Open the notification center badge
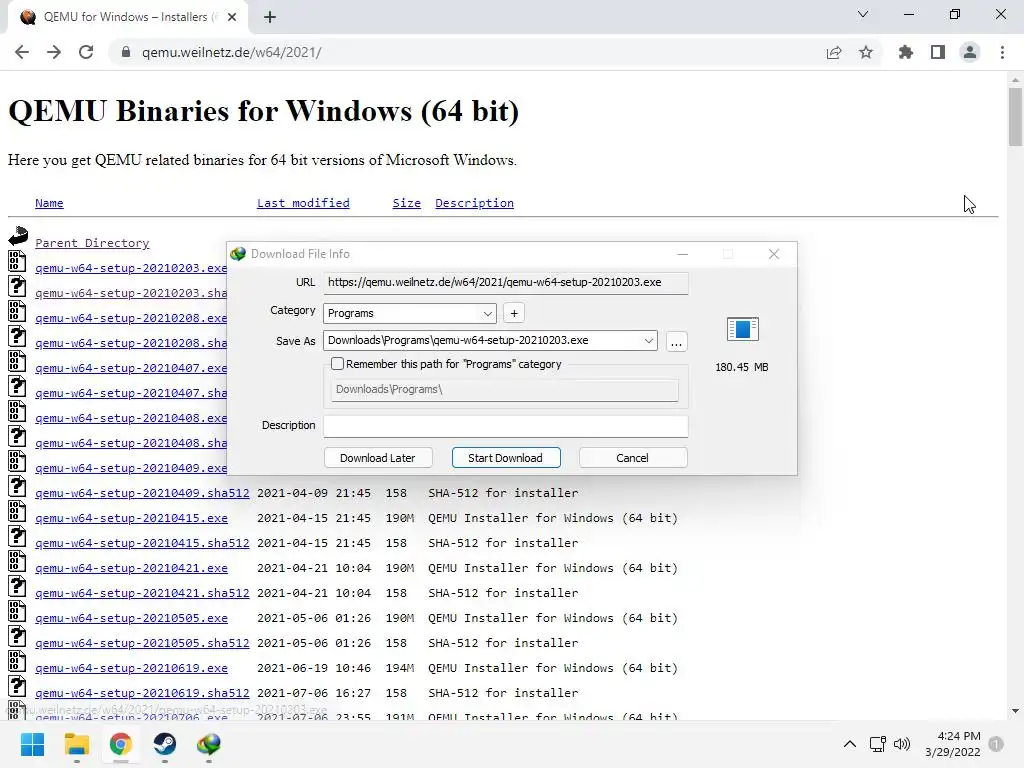Image resolution: width=1024 pixels, height=768 pixels. pos(996,744)
